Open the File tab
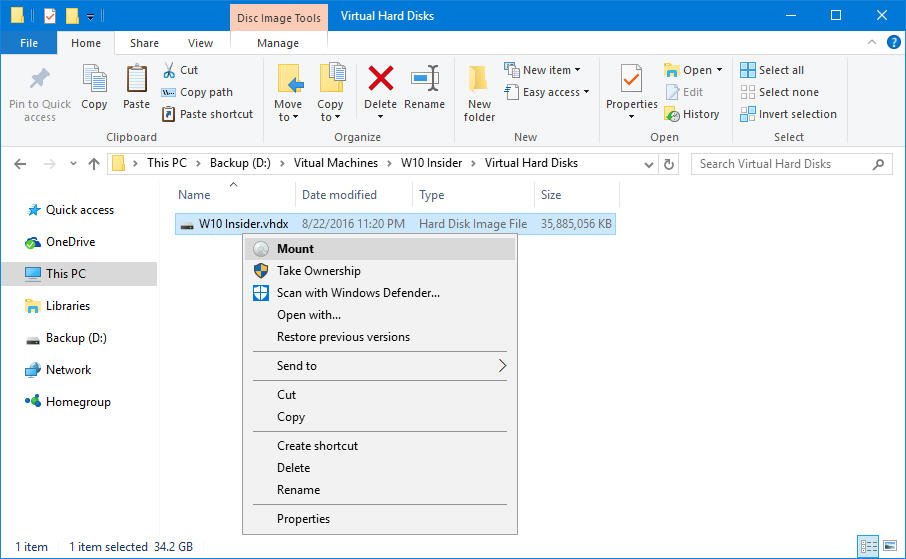This screenshot has height=559, width=906. (29, 43)
